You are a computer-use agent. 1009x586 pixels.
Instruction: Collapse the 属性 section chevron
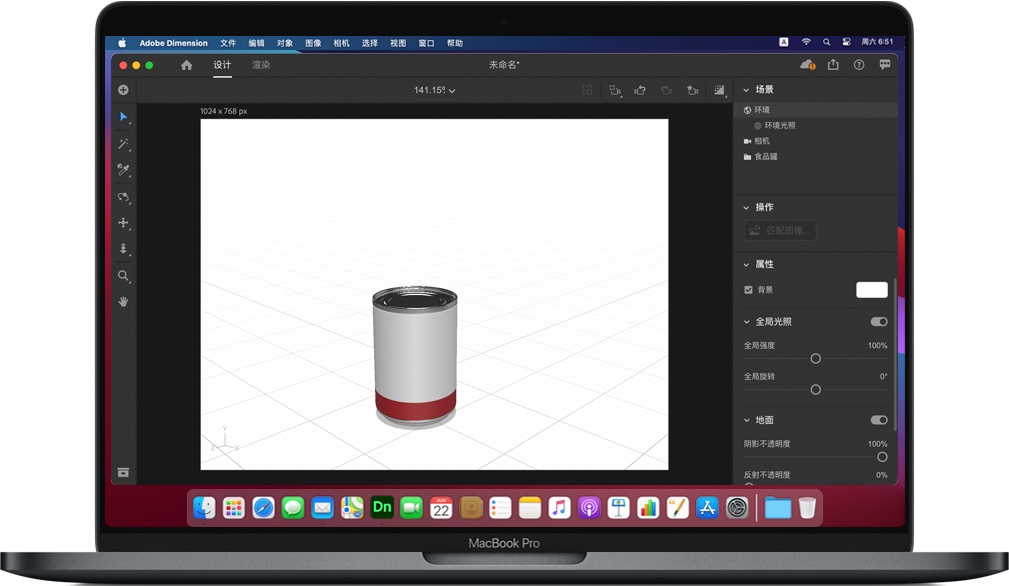[746, 265]
